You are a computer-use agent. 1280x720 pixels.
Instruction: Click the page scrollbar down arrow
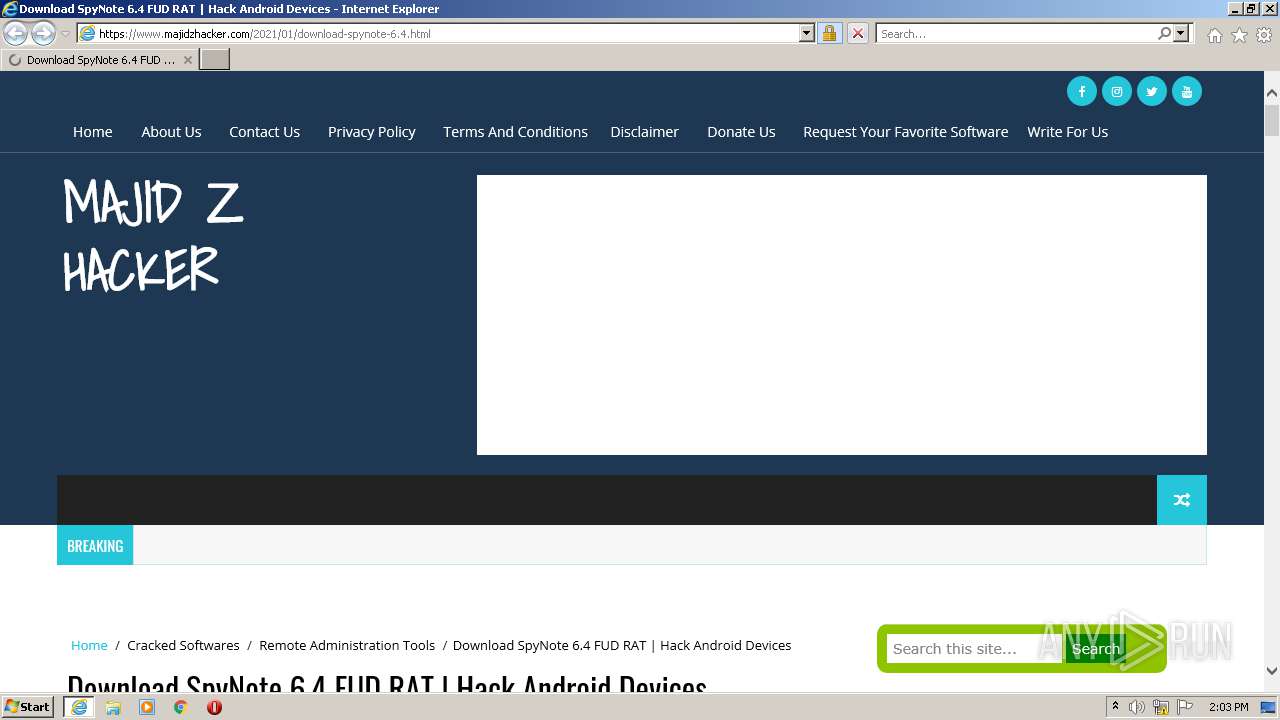1272,671
